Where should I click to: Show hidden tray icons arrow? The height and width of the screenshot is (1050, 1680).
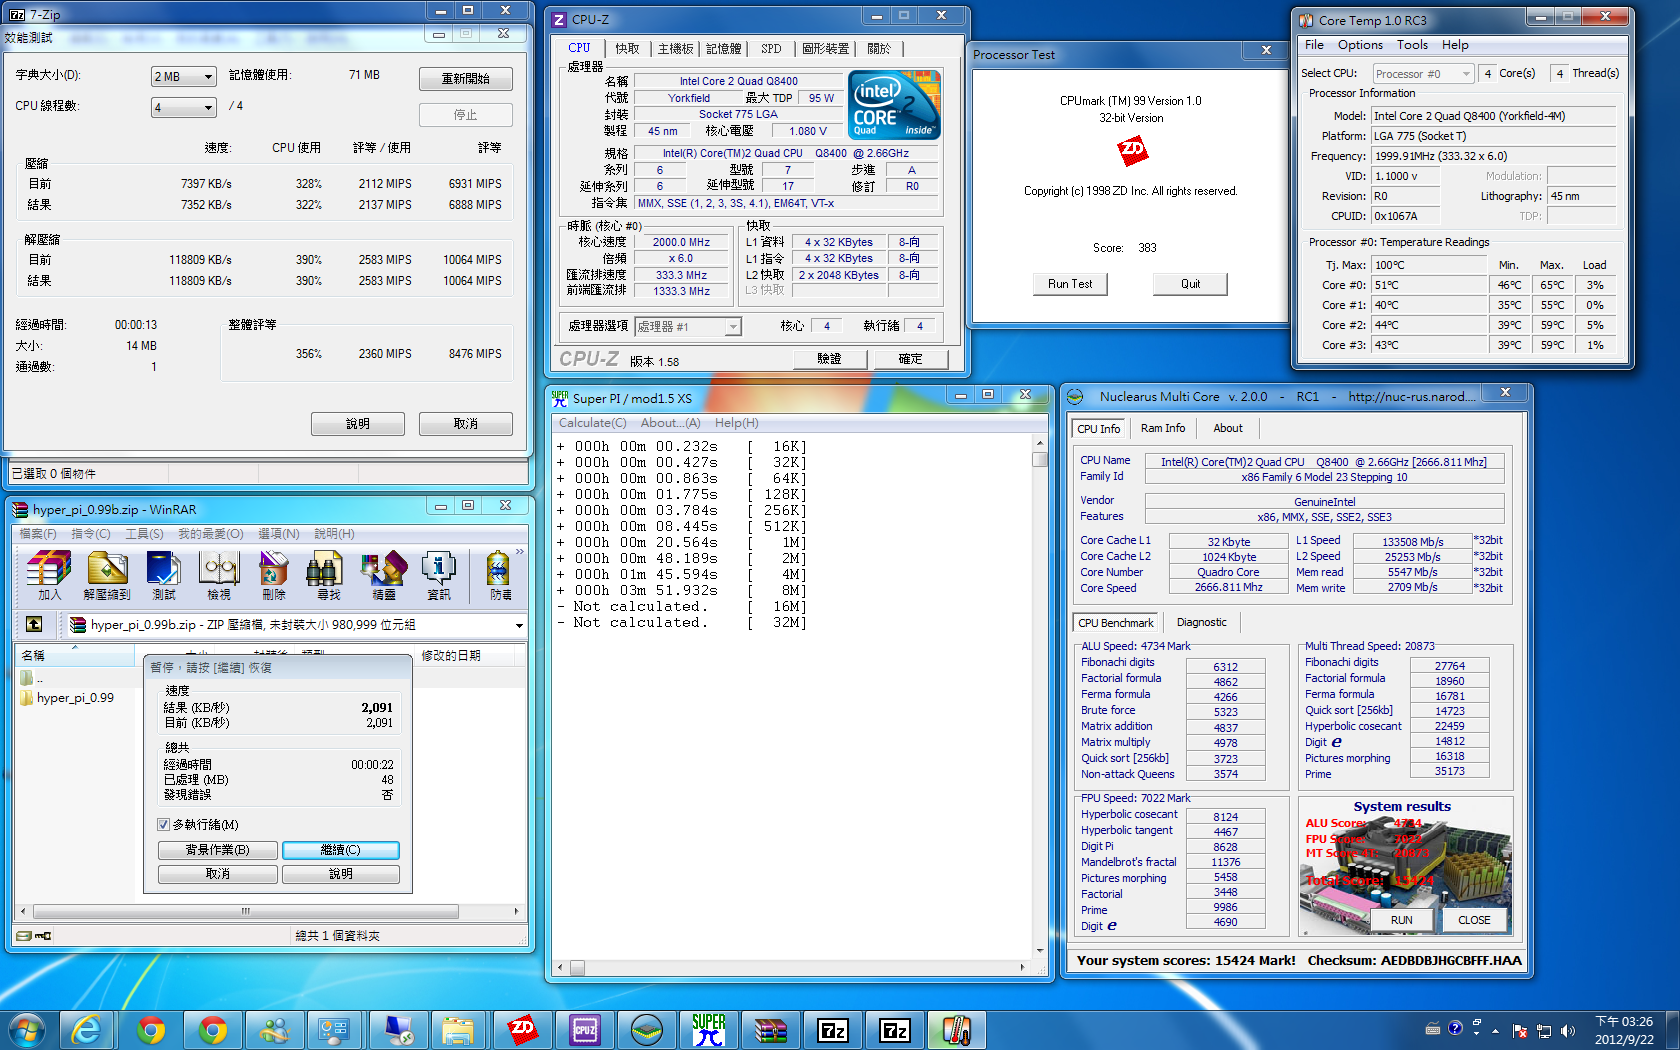[x=1496, y=1030]
